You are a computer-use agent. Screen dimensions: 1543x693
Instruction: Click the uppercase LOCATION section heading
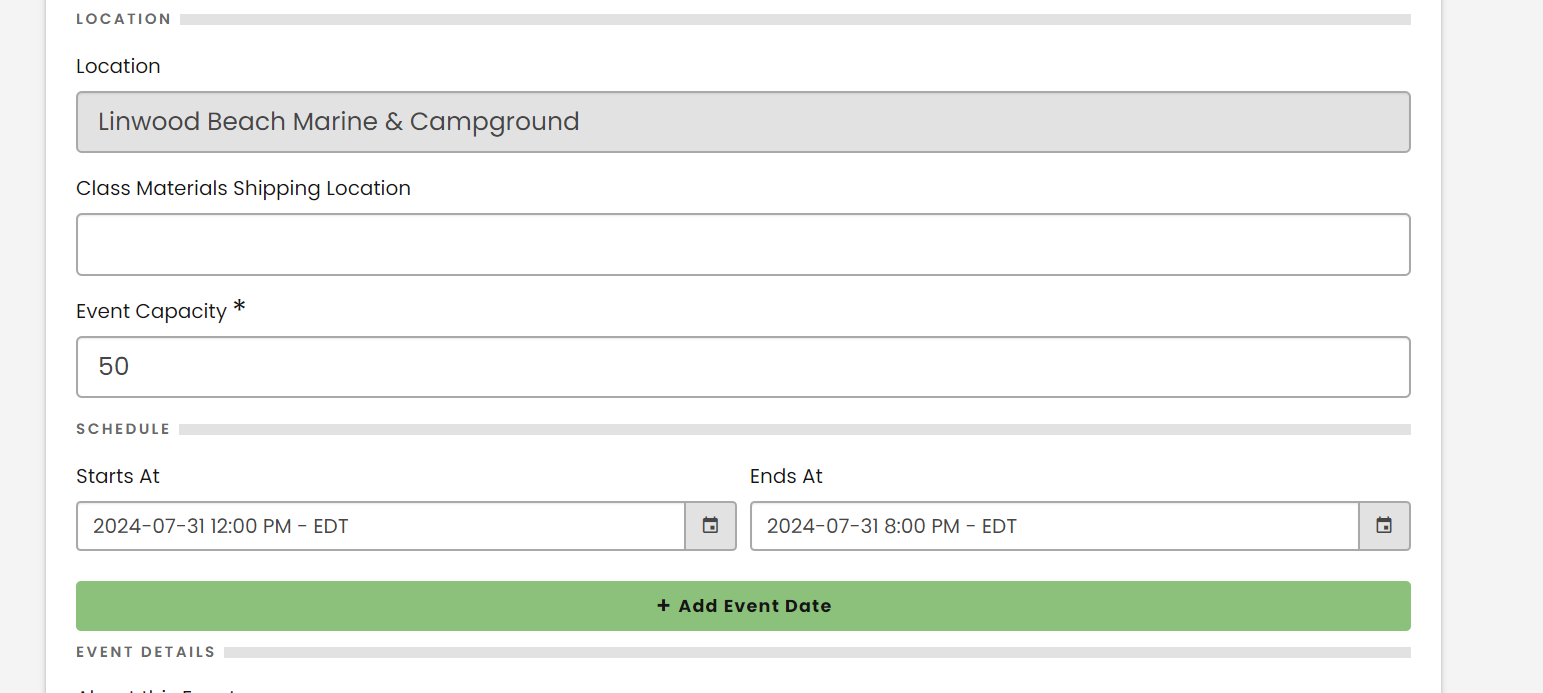click(124, 19)
